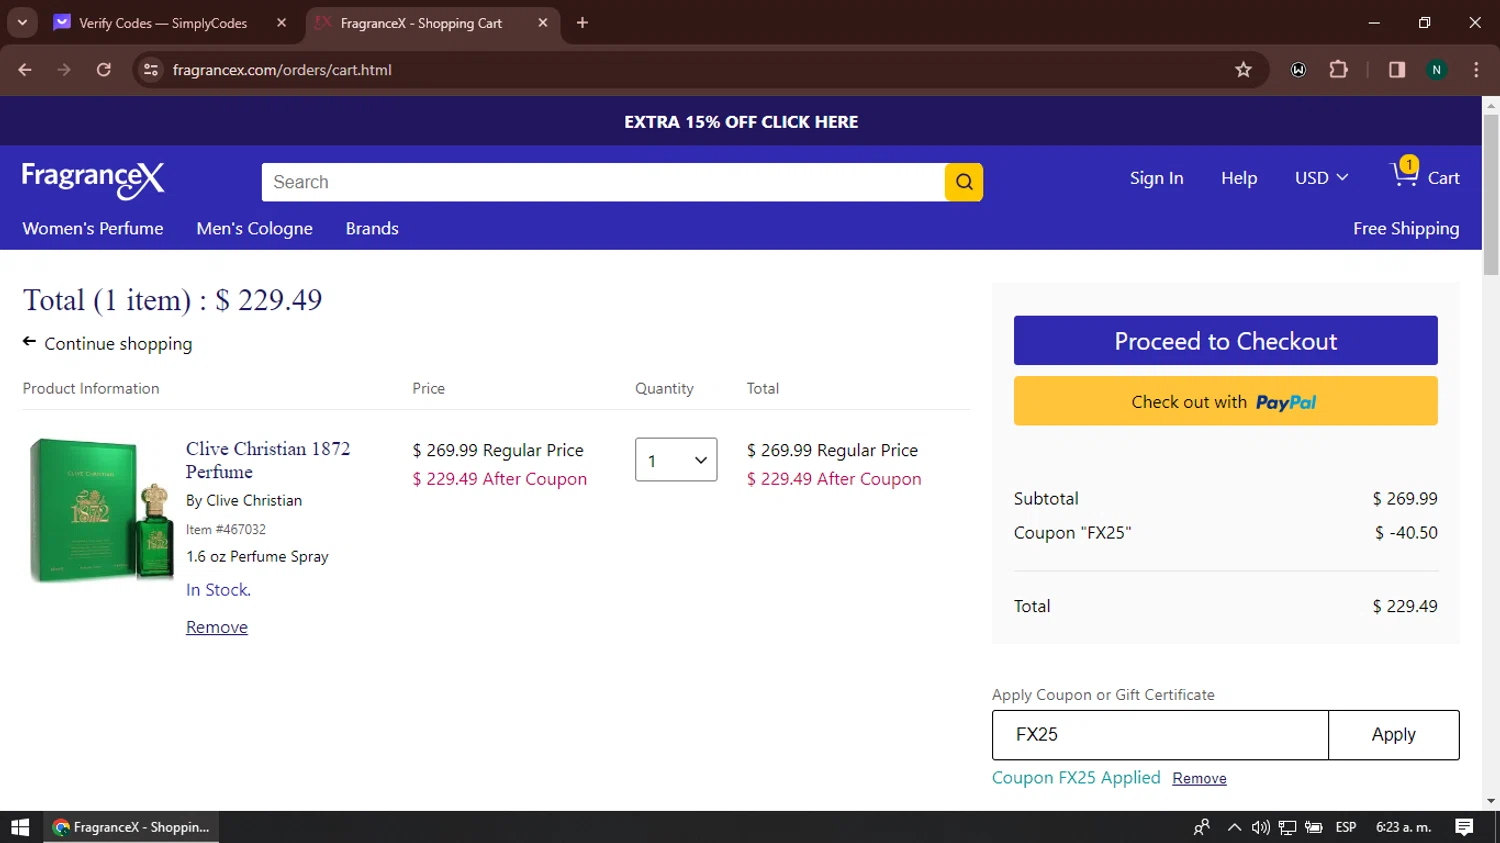Open the Clive Christian 1872 Perfume product link
Viewport: 1500px width, 843px height.
(x=268, y=460)
